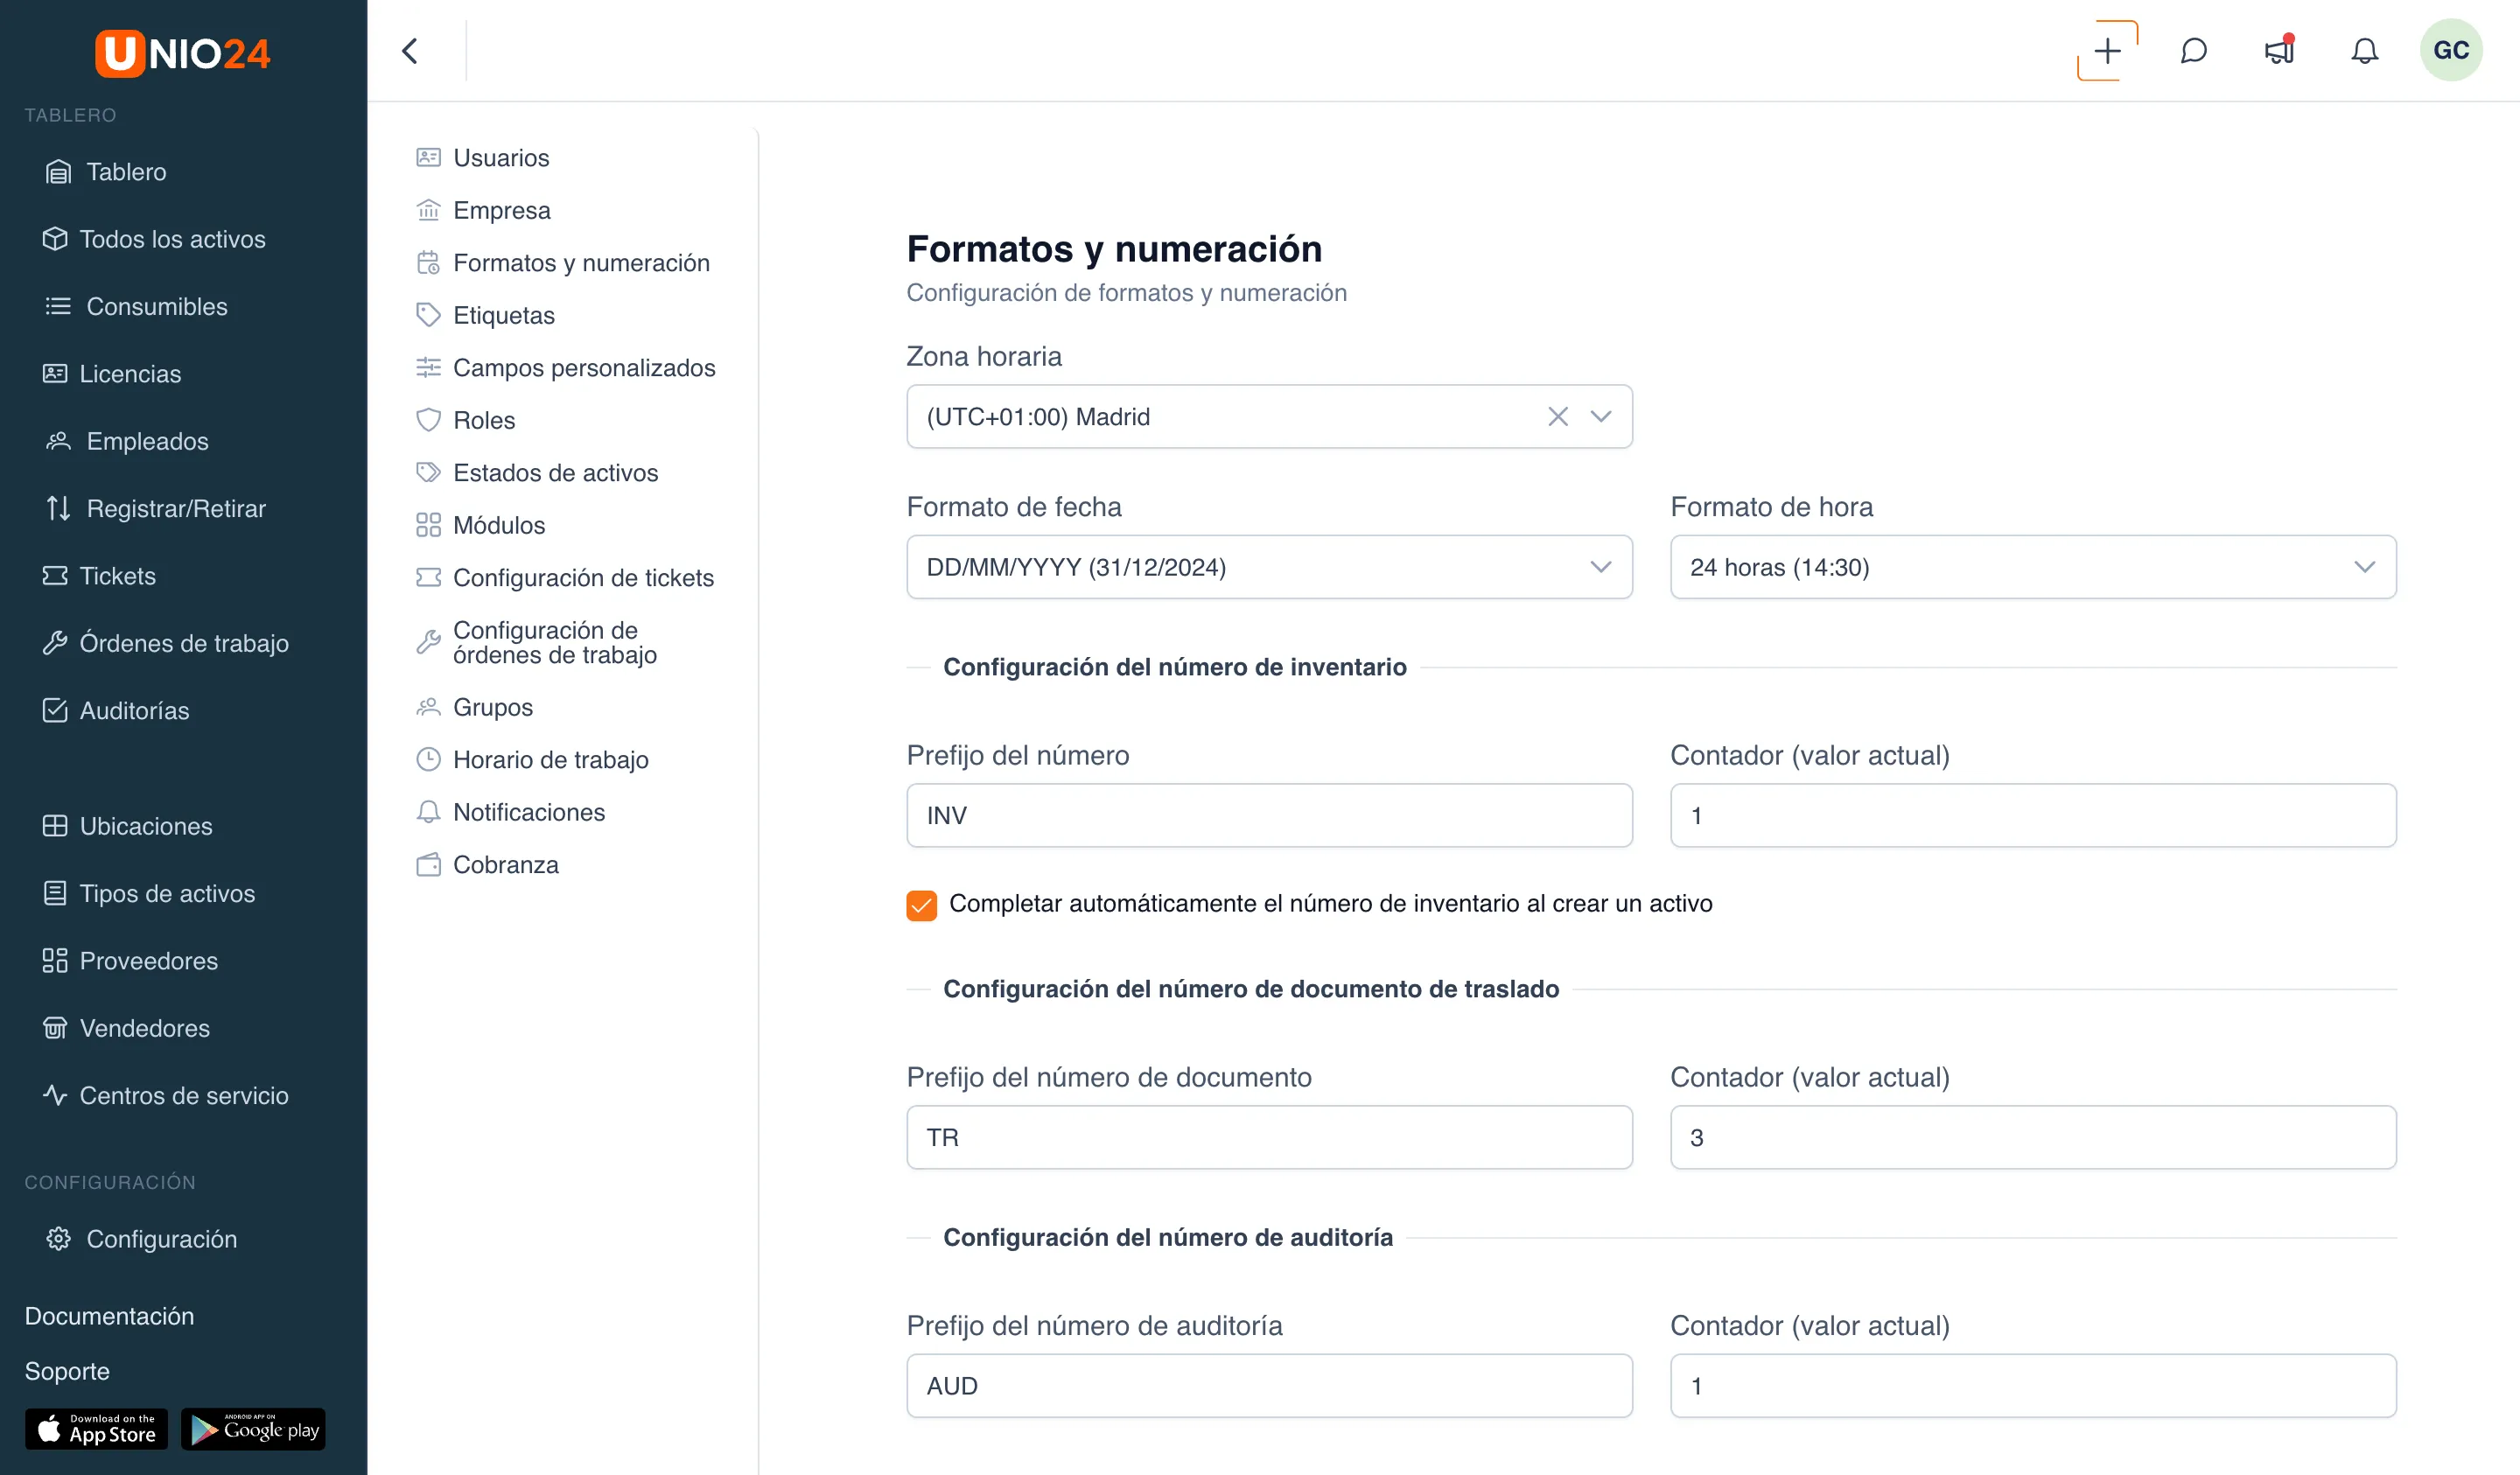Click the Vendedores store icon
This screenshot has height=1475, width=2520.
(x=55, y=1028)
